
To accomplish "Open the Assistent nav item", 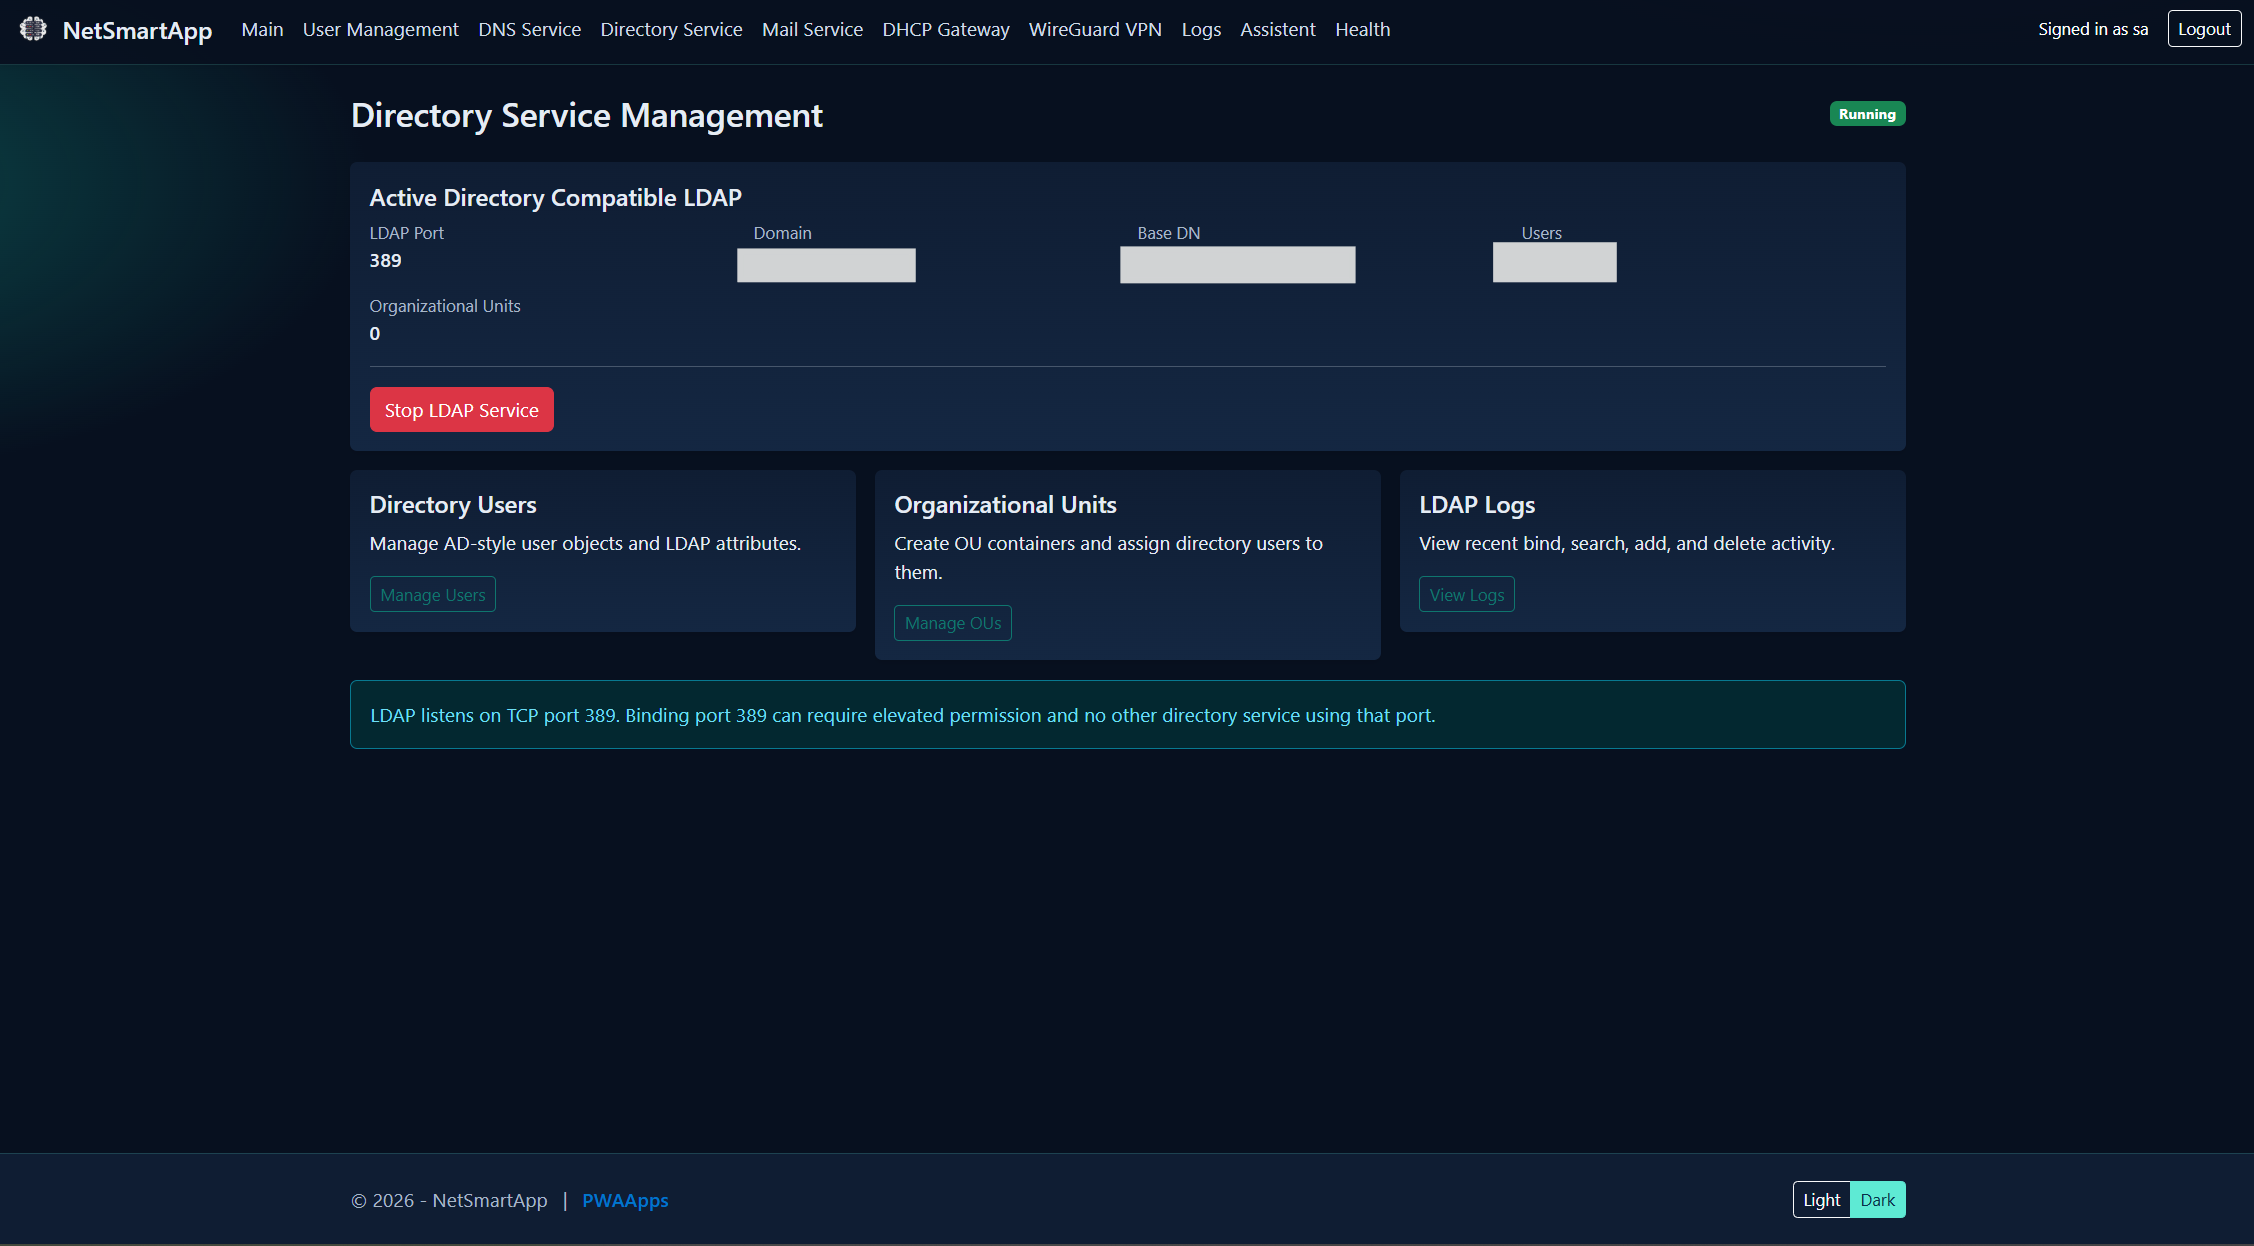I will click(x=1278, y=30).
